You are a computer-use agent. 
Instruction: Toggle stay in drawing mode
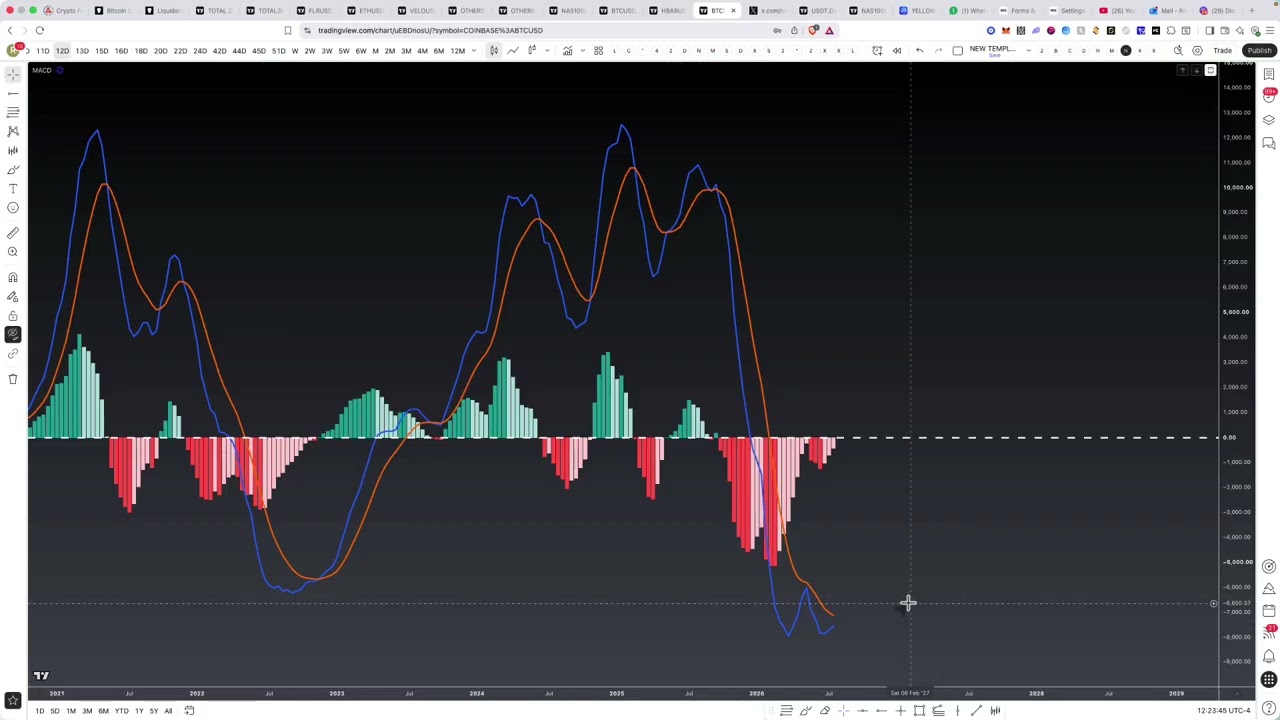point(13,296)
